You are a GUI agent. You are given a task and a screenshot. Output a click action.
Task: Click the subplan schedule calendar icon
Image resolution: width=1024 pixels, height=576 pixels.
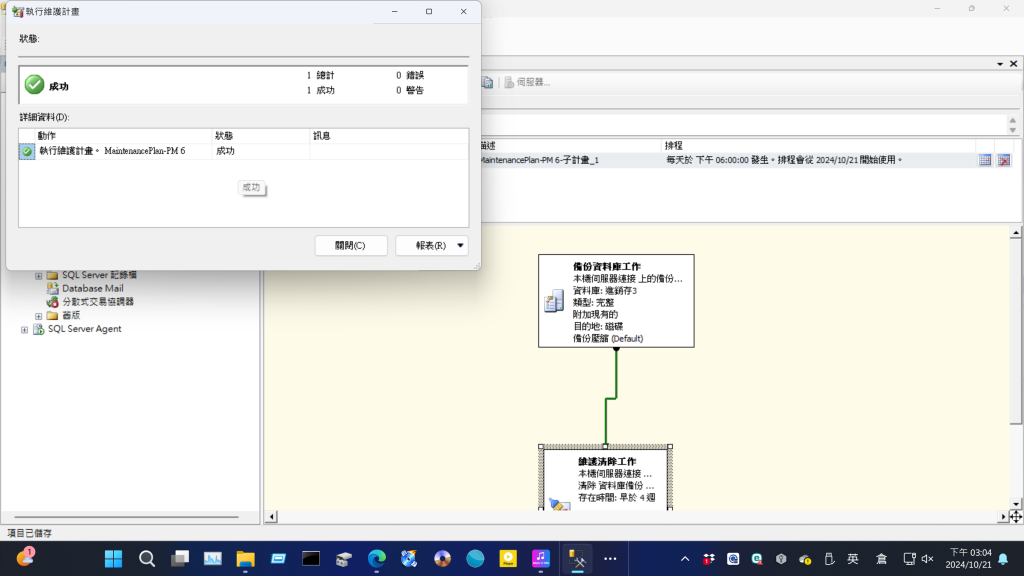pyautogui.click(x=985, y=160)
